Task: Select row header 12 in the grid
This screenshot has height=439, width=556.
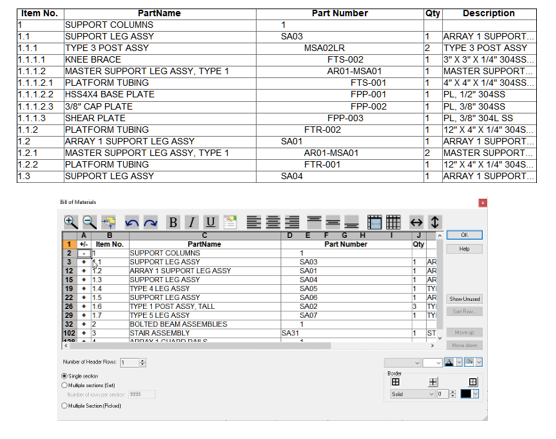Action: coord(69,271)
